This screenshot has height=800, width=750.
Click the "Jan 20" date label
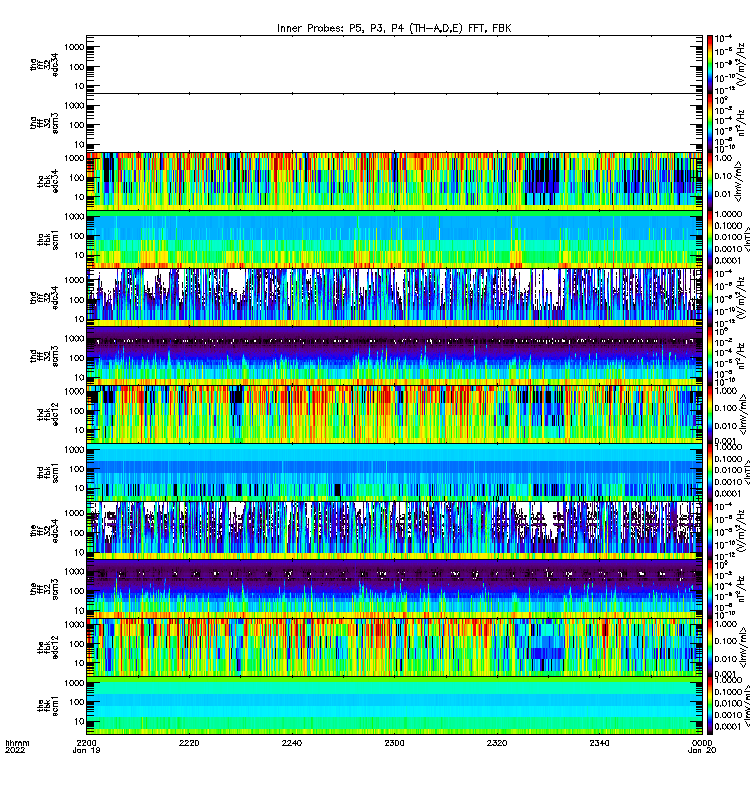(702, 750)
